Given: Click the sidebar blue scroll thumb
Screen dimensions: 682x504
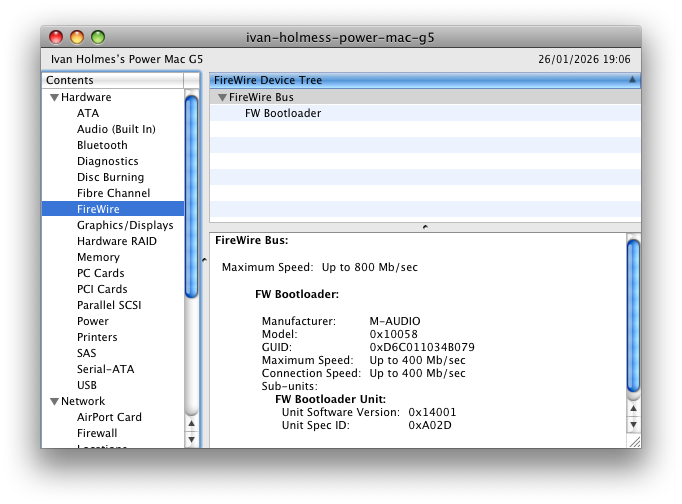Looking at the screenshot, I should point(191,197).
